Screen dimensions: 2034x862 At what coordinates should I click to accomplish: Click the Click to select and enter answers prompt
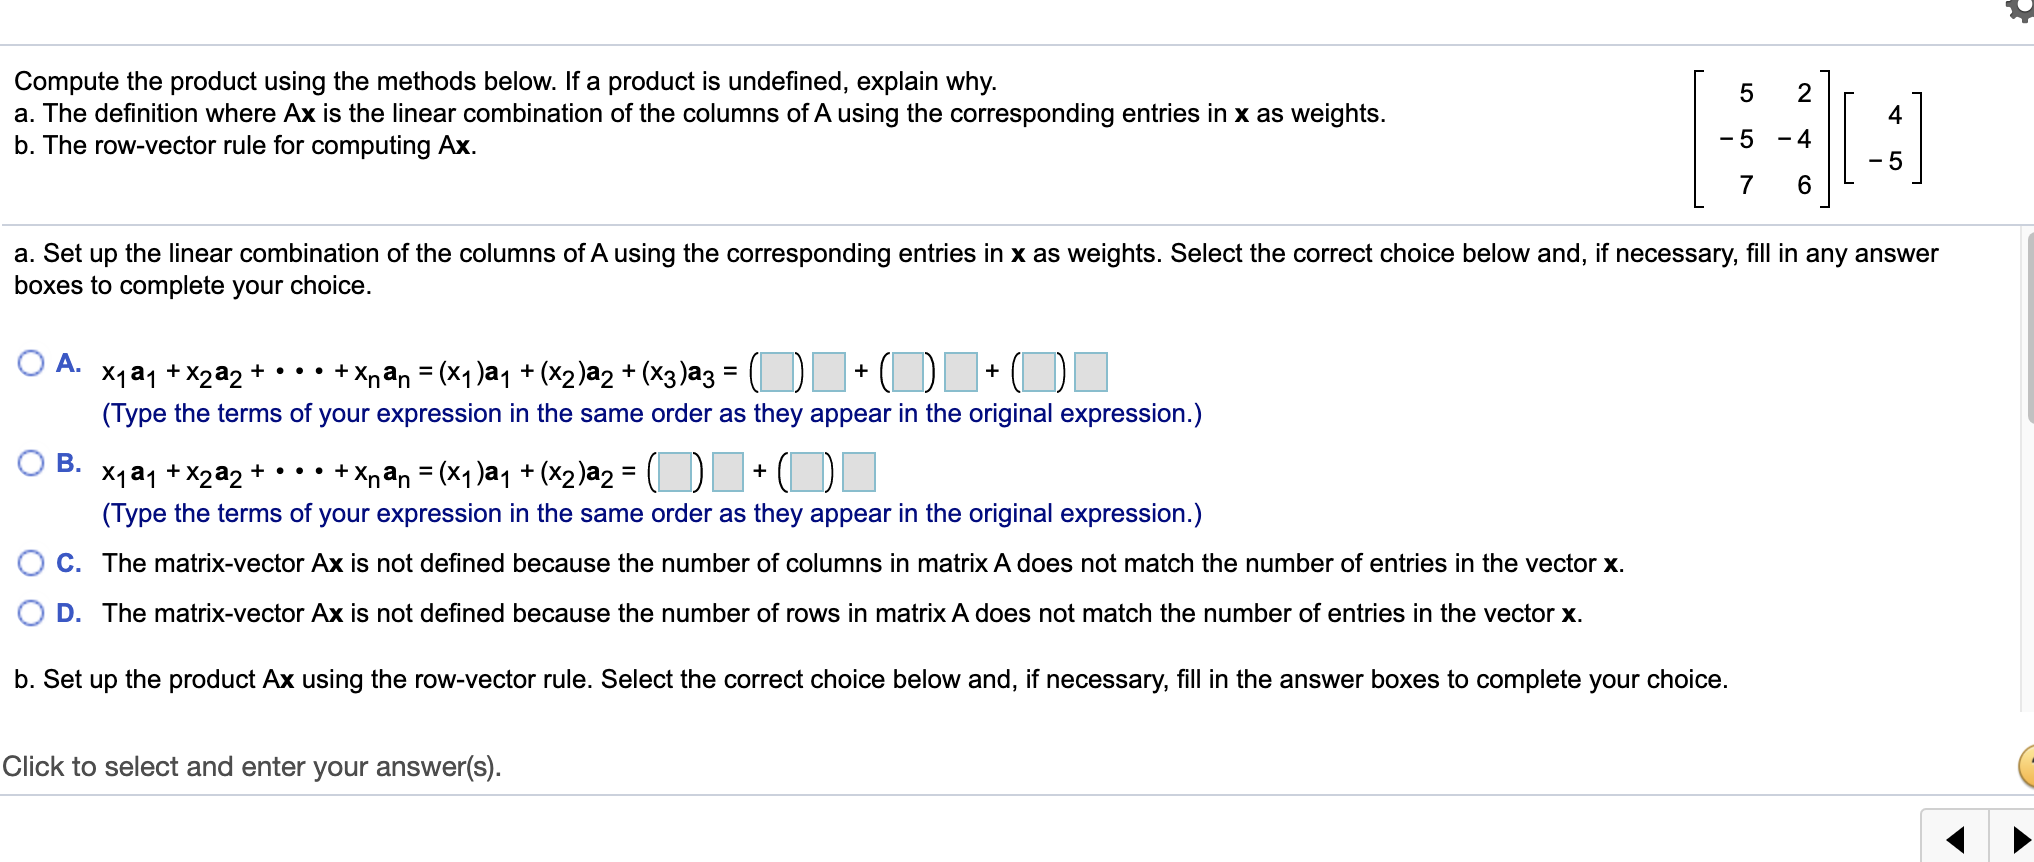pos(252,767)
